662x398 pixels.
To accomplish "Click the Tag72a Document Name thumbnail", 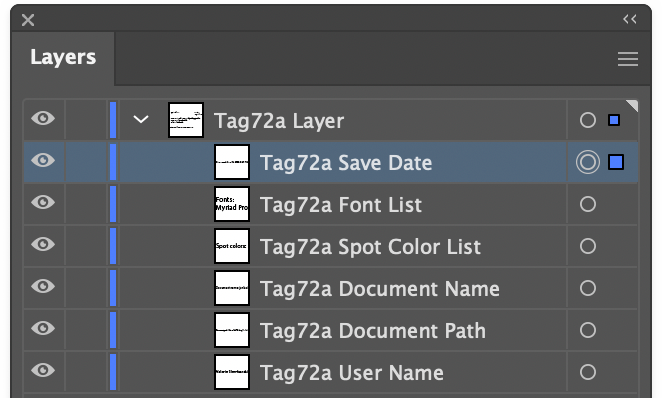I will [x=232, y=288].
